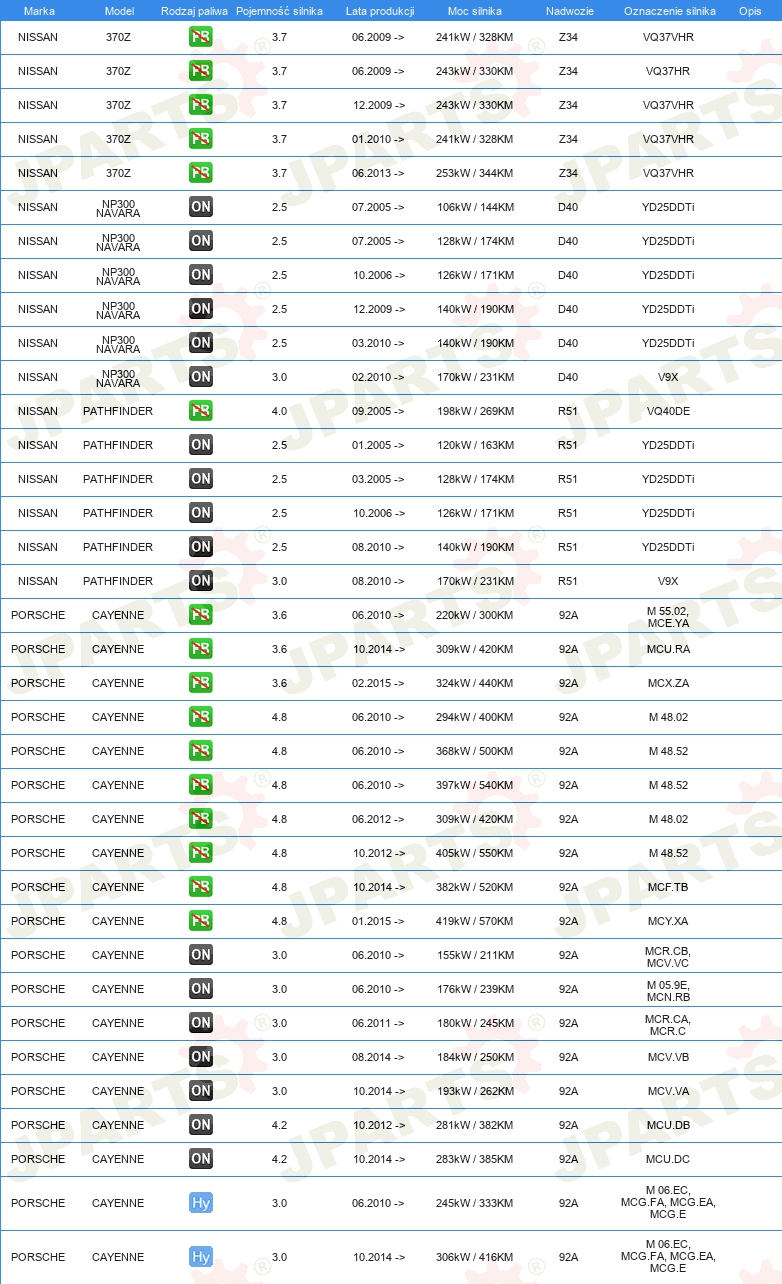782x1284 pixels.
Task: Click engine code MCY.XA
Action: 668,921
